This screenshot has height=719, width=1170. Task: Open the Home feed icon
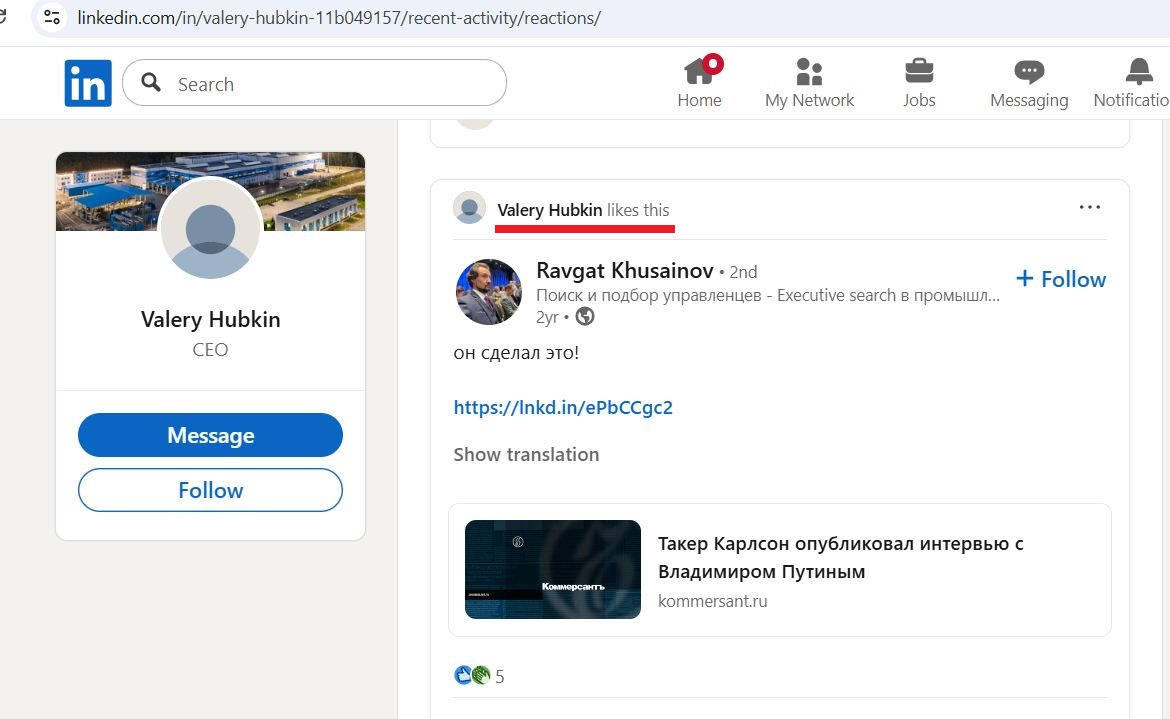point(699,72)
